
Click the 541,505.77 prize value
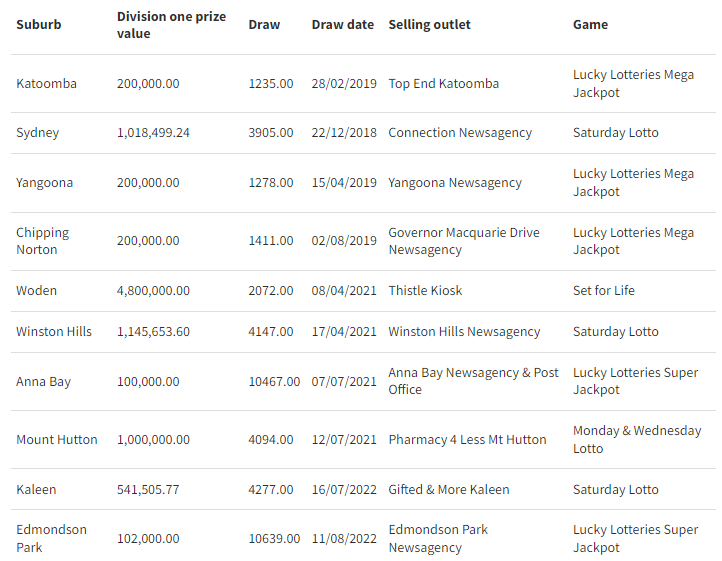pos(148,490)
